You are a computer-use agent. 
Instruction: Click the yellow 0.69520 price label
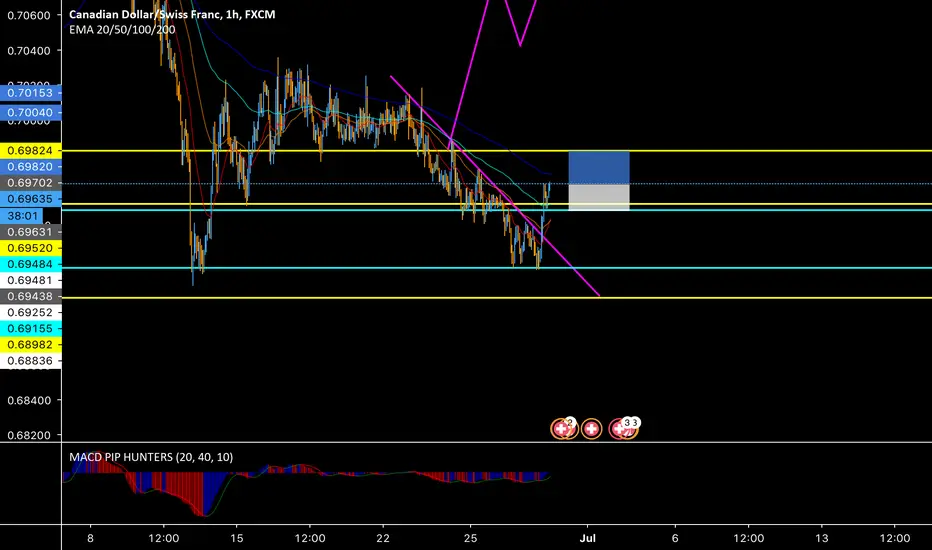[x=30, y=248]
